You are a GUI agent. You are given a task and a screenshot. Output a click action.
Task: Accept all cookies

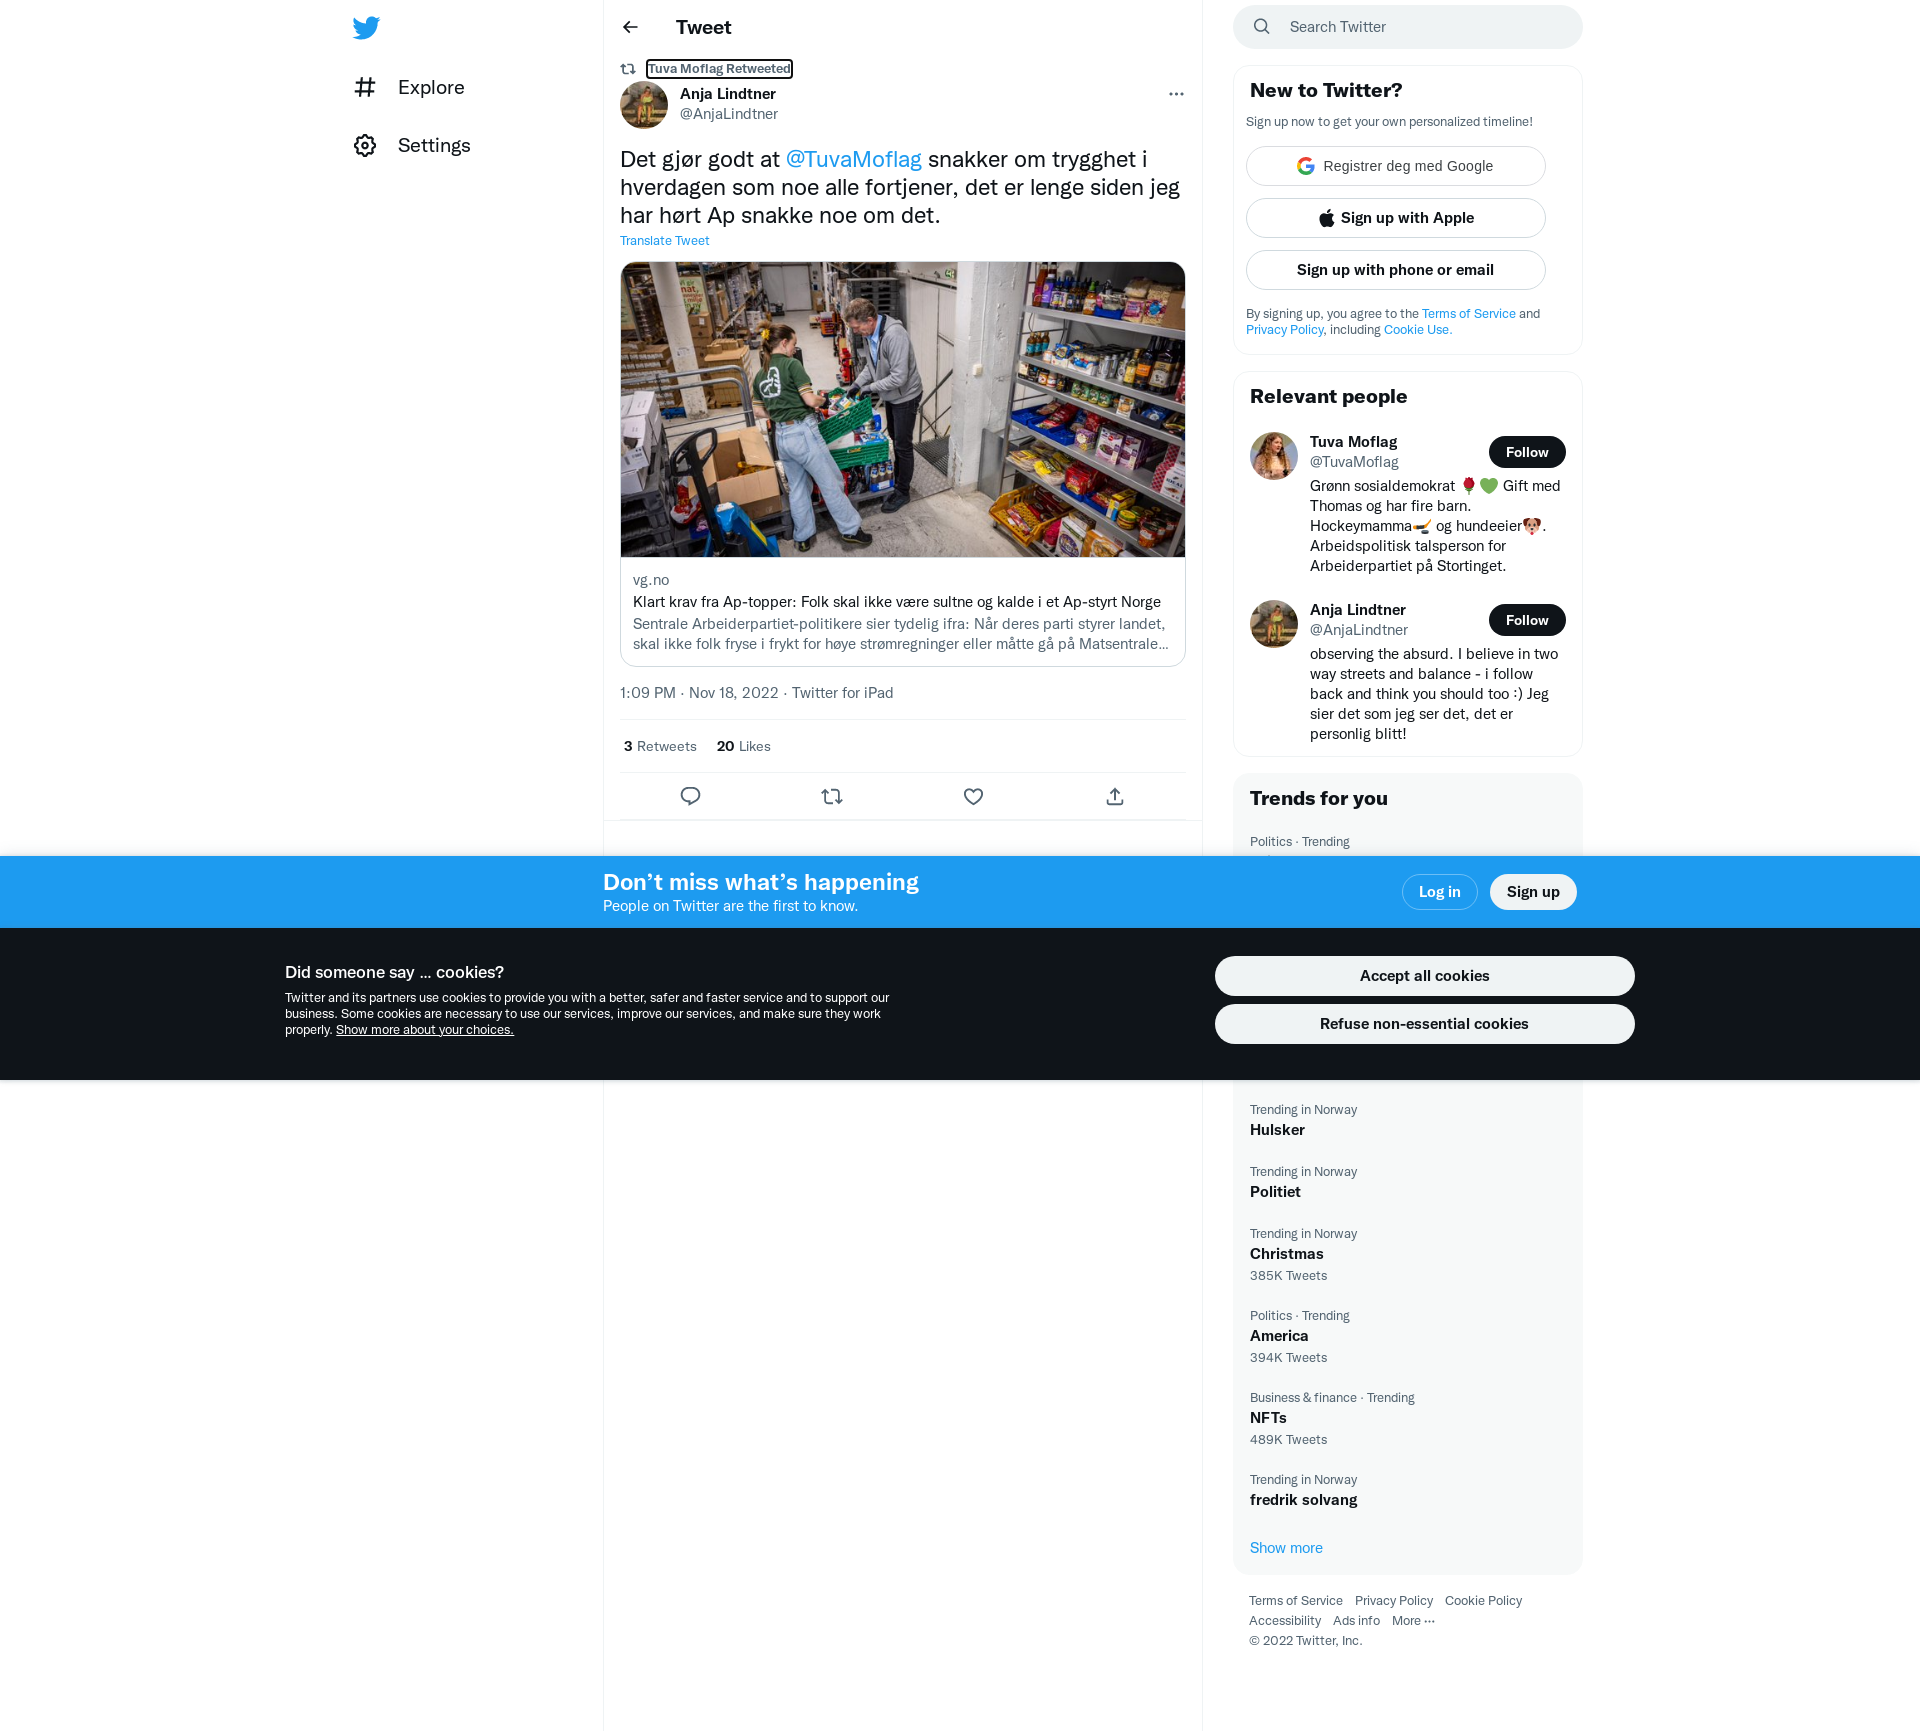(x=1424, y=976)
